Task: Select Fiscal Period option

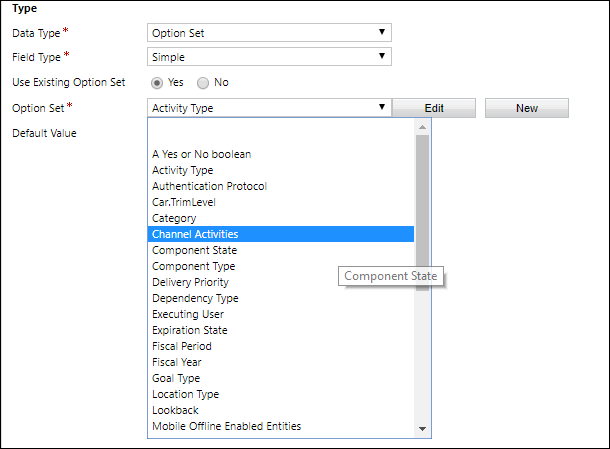Action: pos(281,346)
